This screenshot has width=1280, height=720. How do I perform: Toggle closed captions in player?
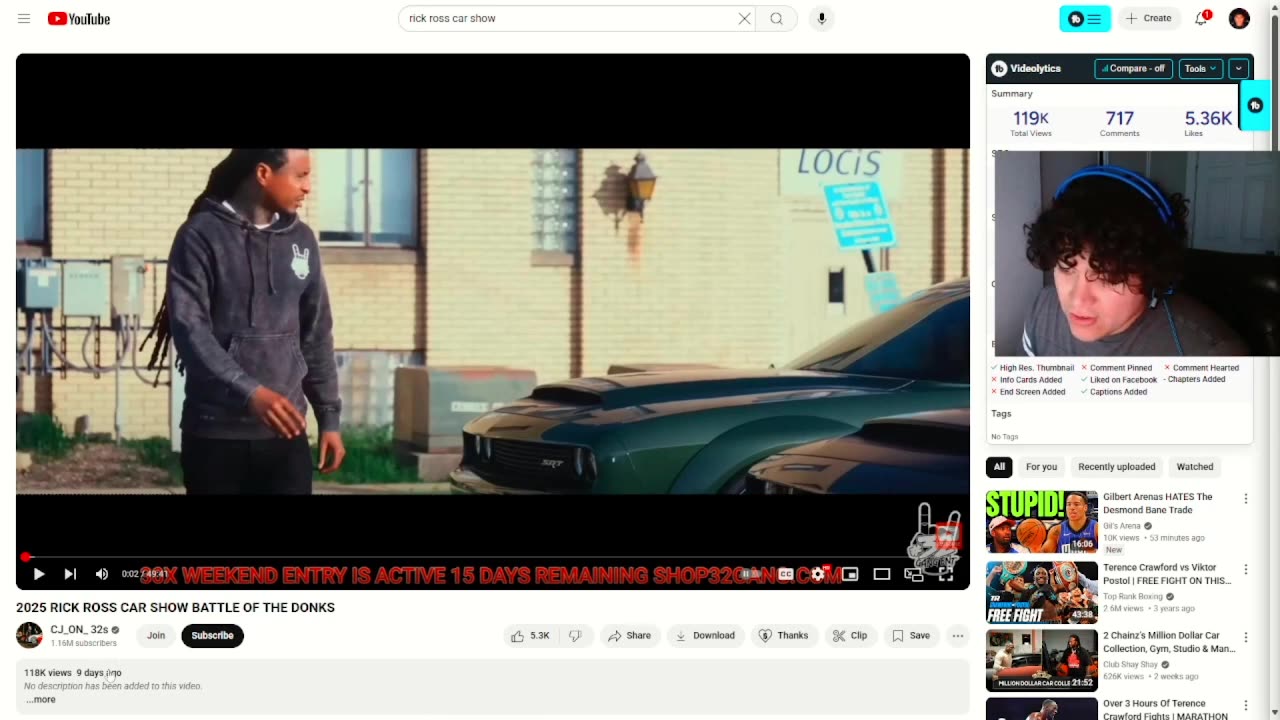pos(786,574)
